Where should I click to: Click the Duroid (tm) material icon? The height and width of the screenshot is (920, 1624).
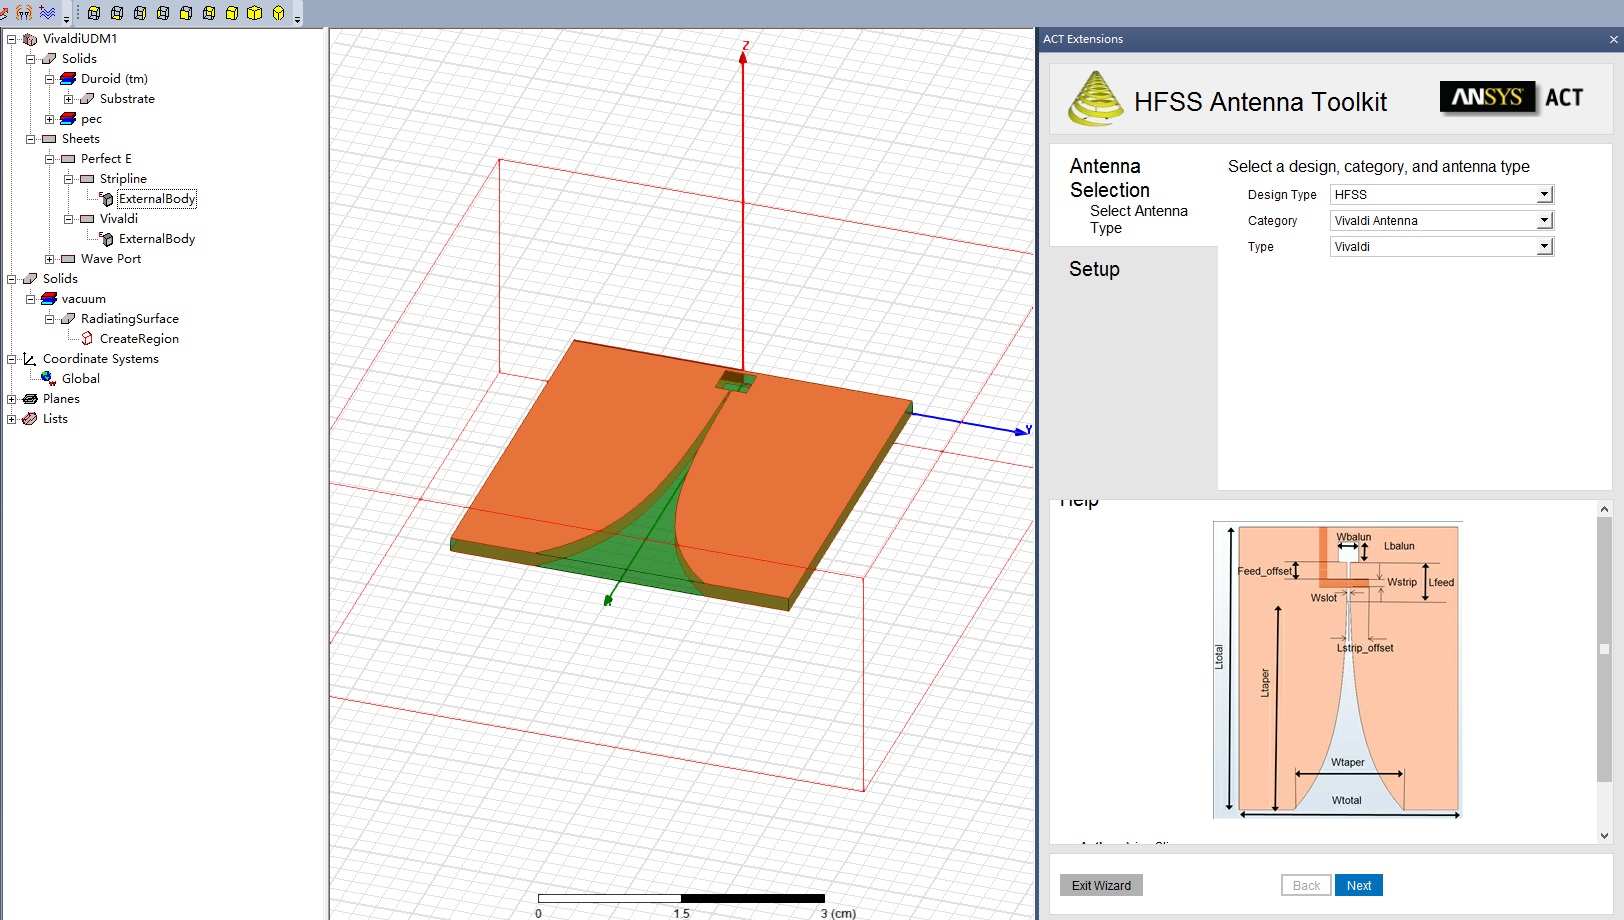pyautogui.click(x=68, y=79)
